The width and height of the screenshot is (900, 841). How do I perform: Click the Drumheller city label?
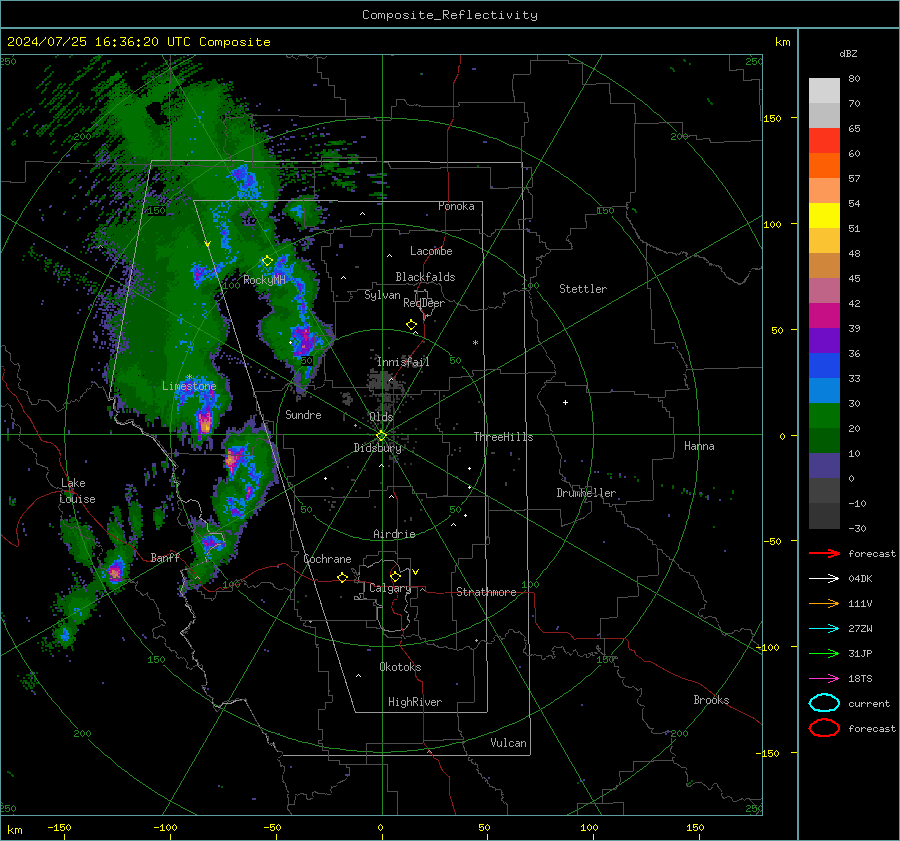click(586, 493)
